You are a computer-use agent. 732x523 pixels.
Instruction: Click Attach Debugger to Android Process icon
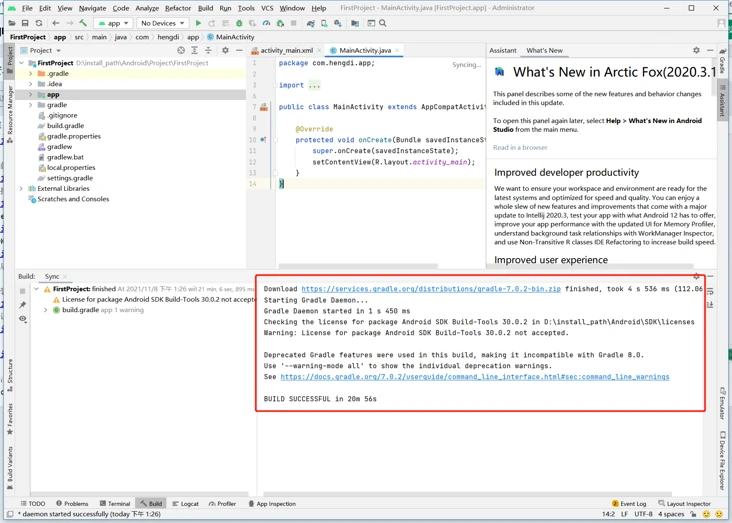pyautogui.click(x=280, y=23)
